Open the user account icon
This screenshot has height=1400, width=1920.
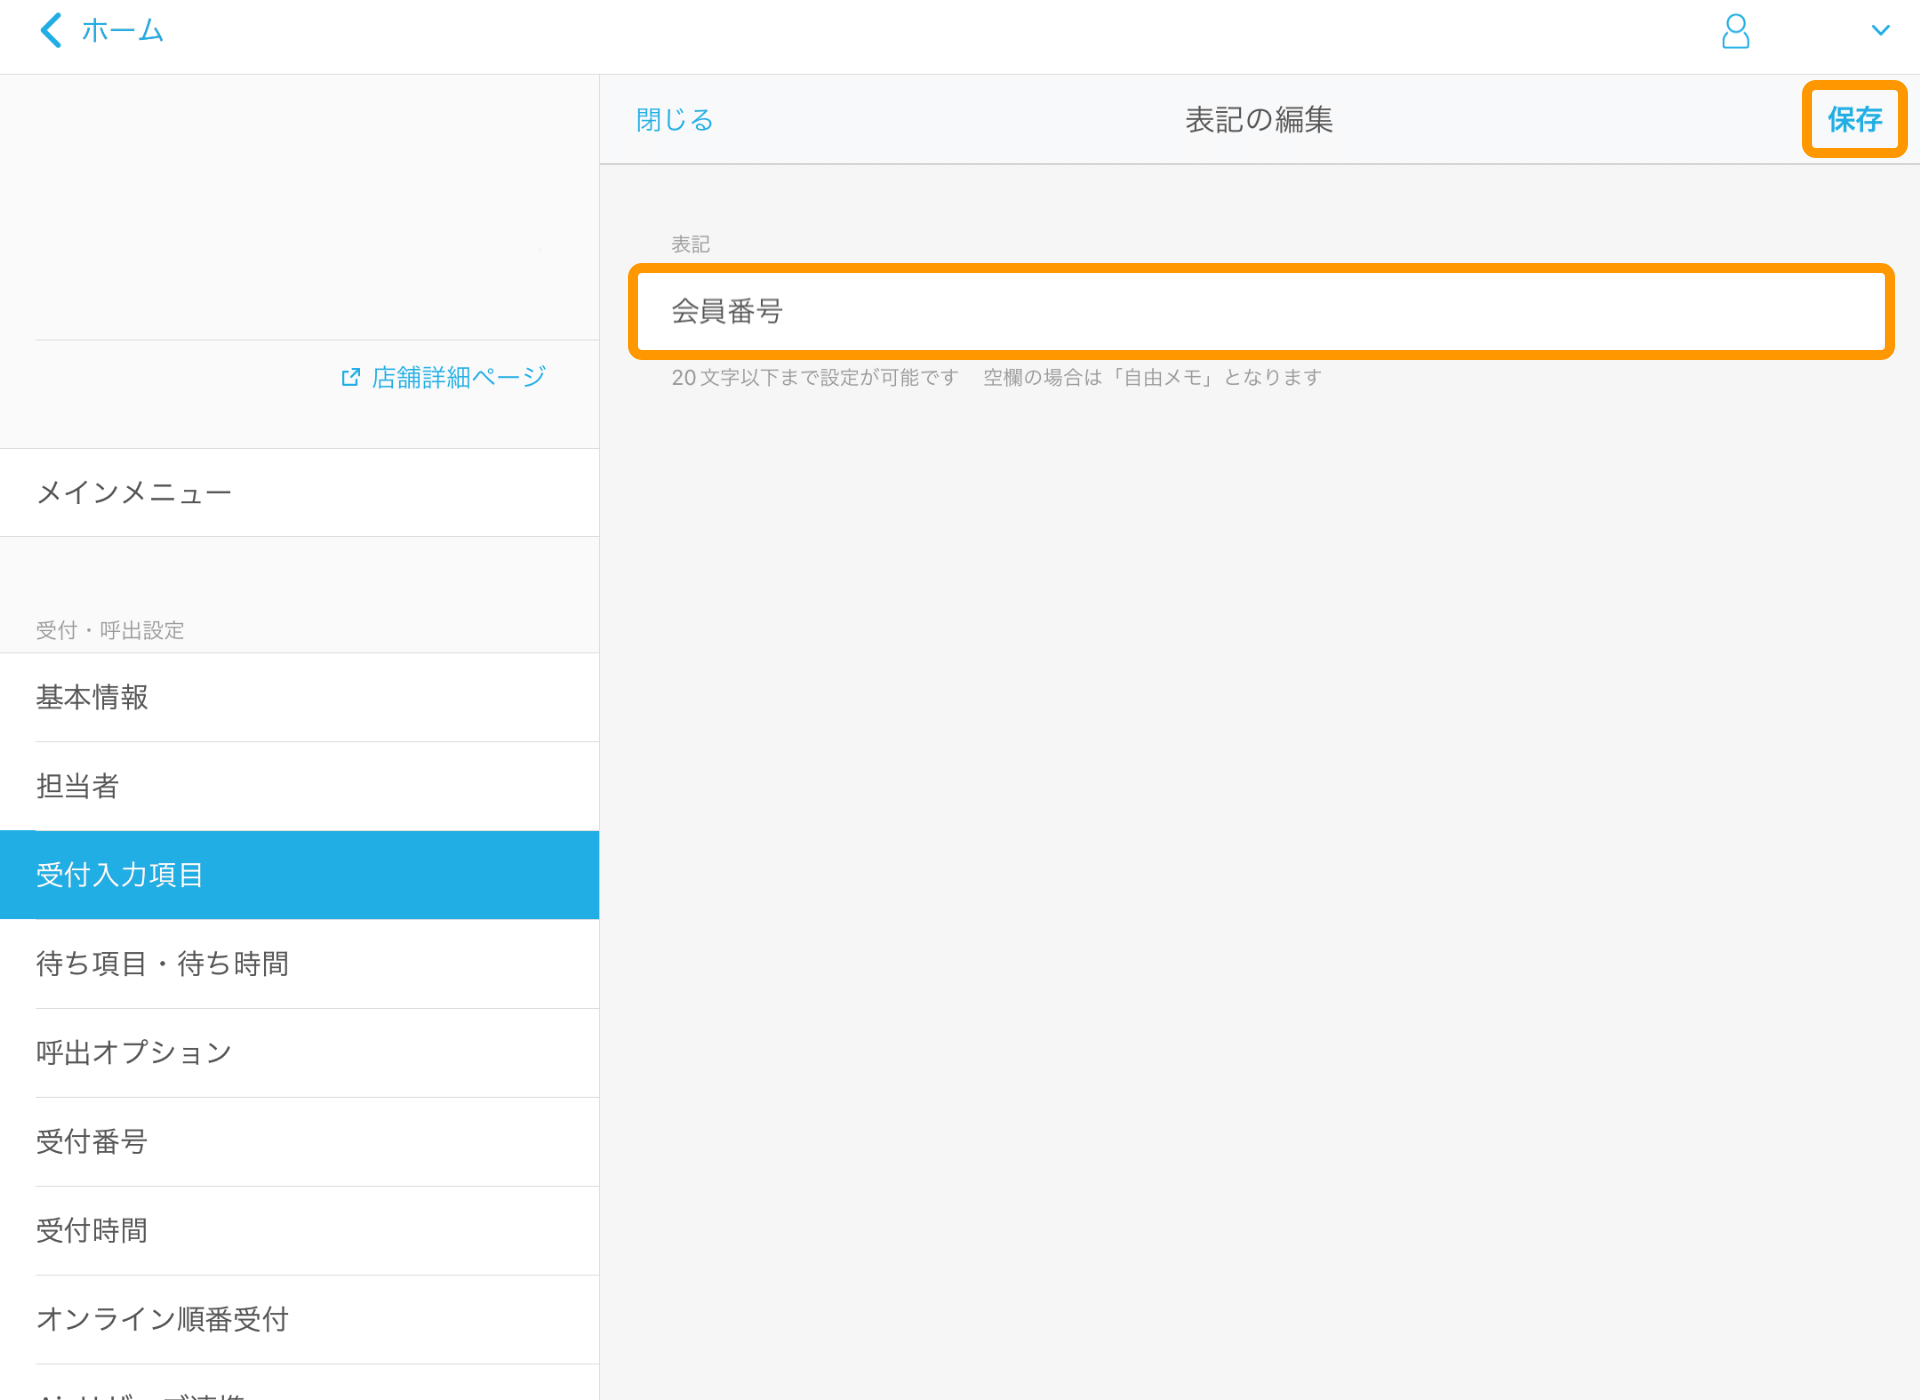point(1736,31)
